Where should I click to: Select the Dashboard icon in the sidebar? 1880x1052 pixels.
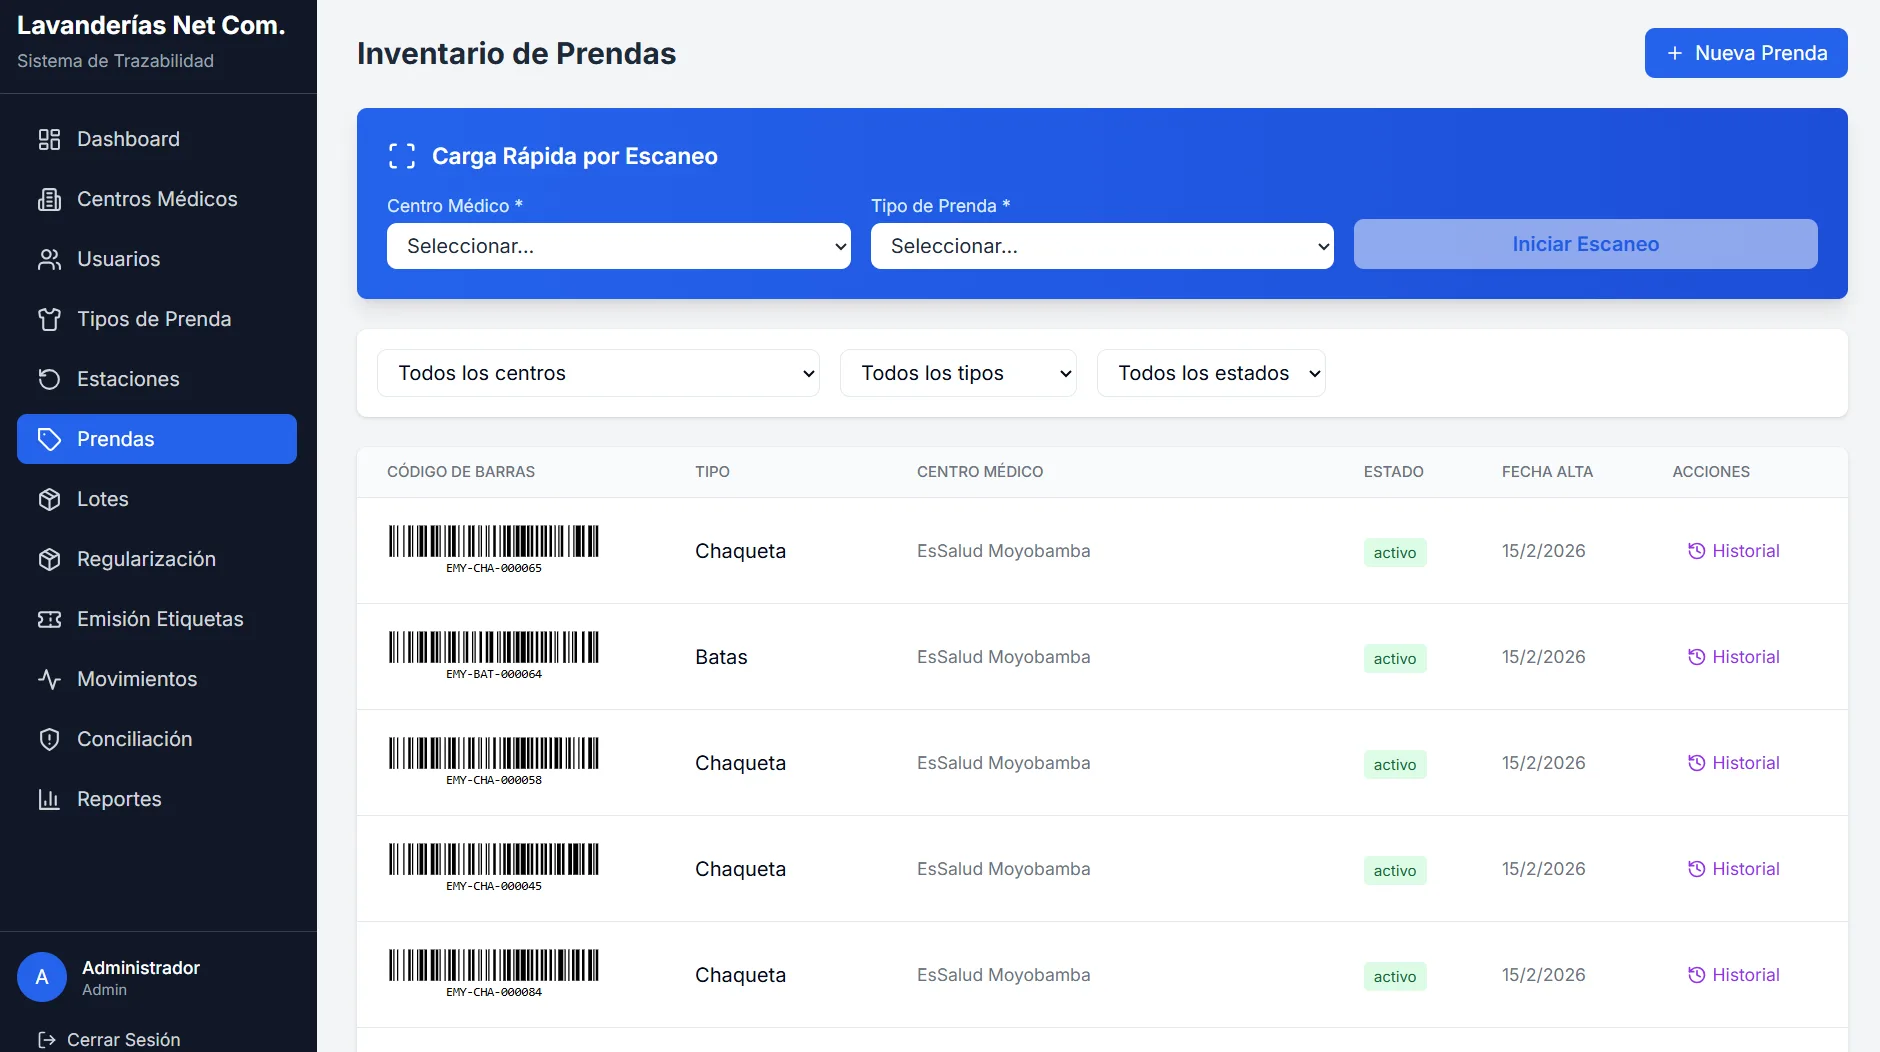(49, 139)
